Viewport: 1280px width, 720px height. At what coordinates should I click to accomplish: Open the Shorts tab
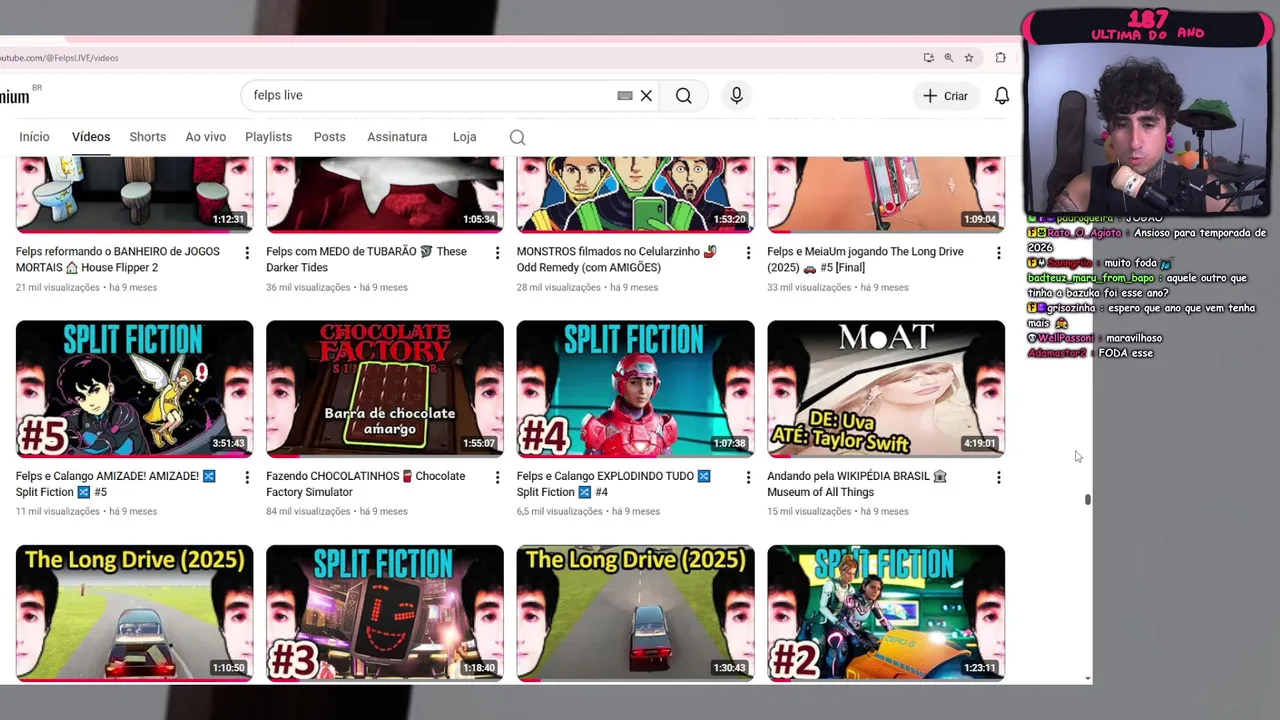point(148,137)
